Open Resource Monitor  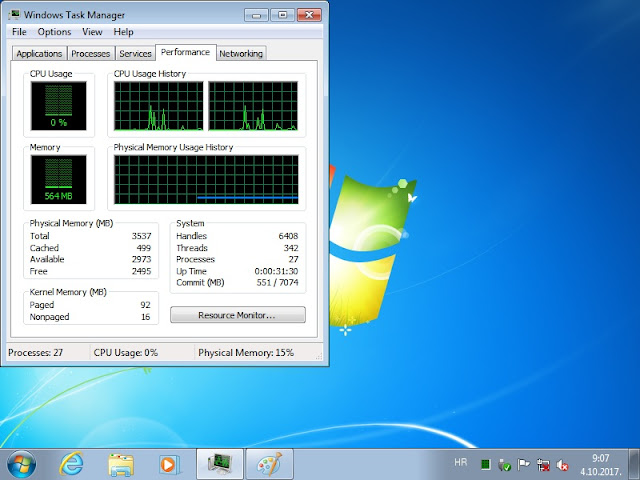[238, 315]
